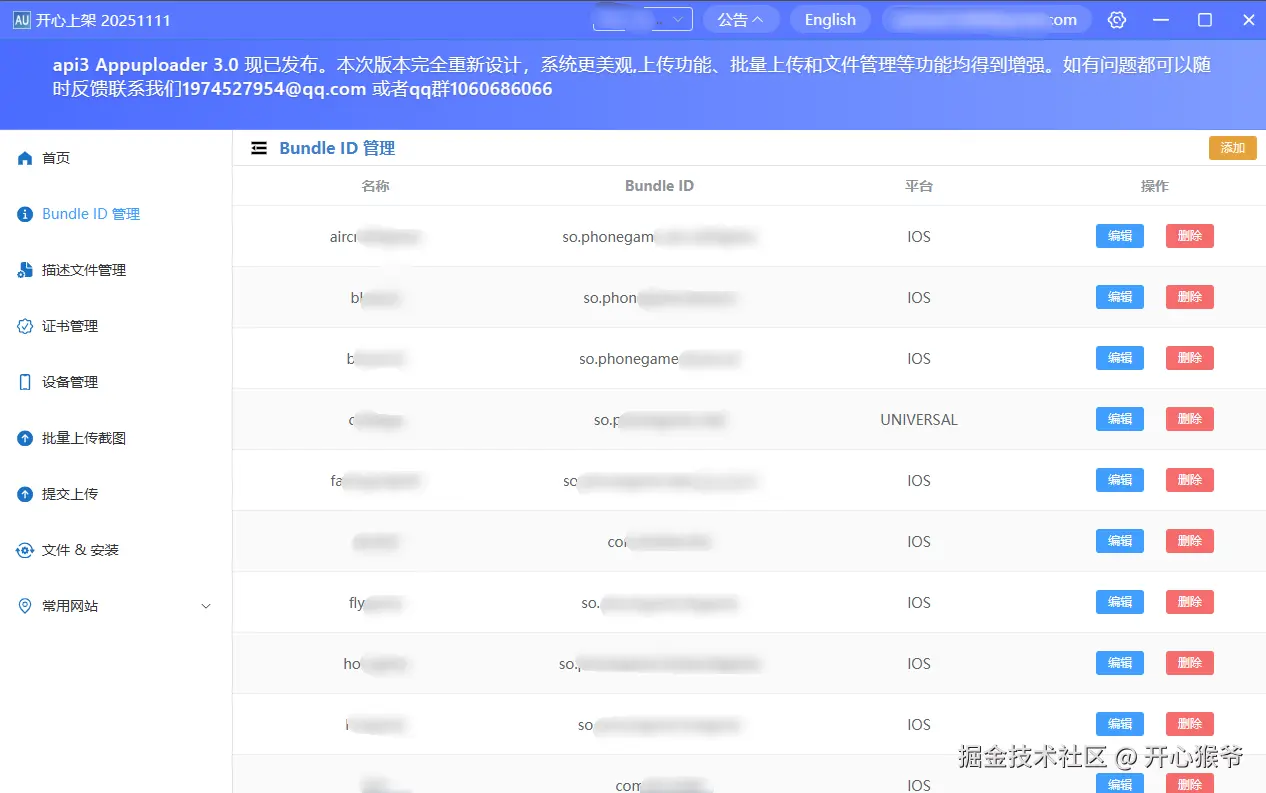Open 首页 menu item

[x=116, y=158]
